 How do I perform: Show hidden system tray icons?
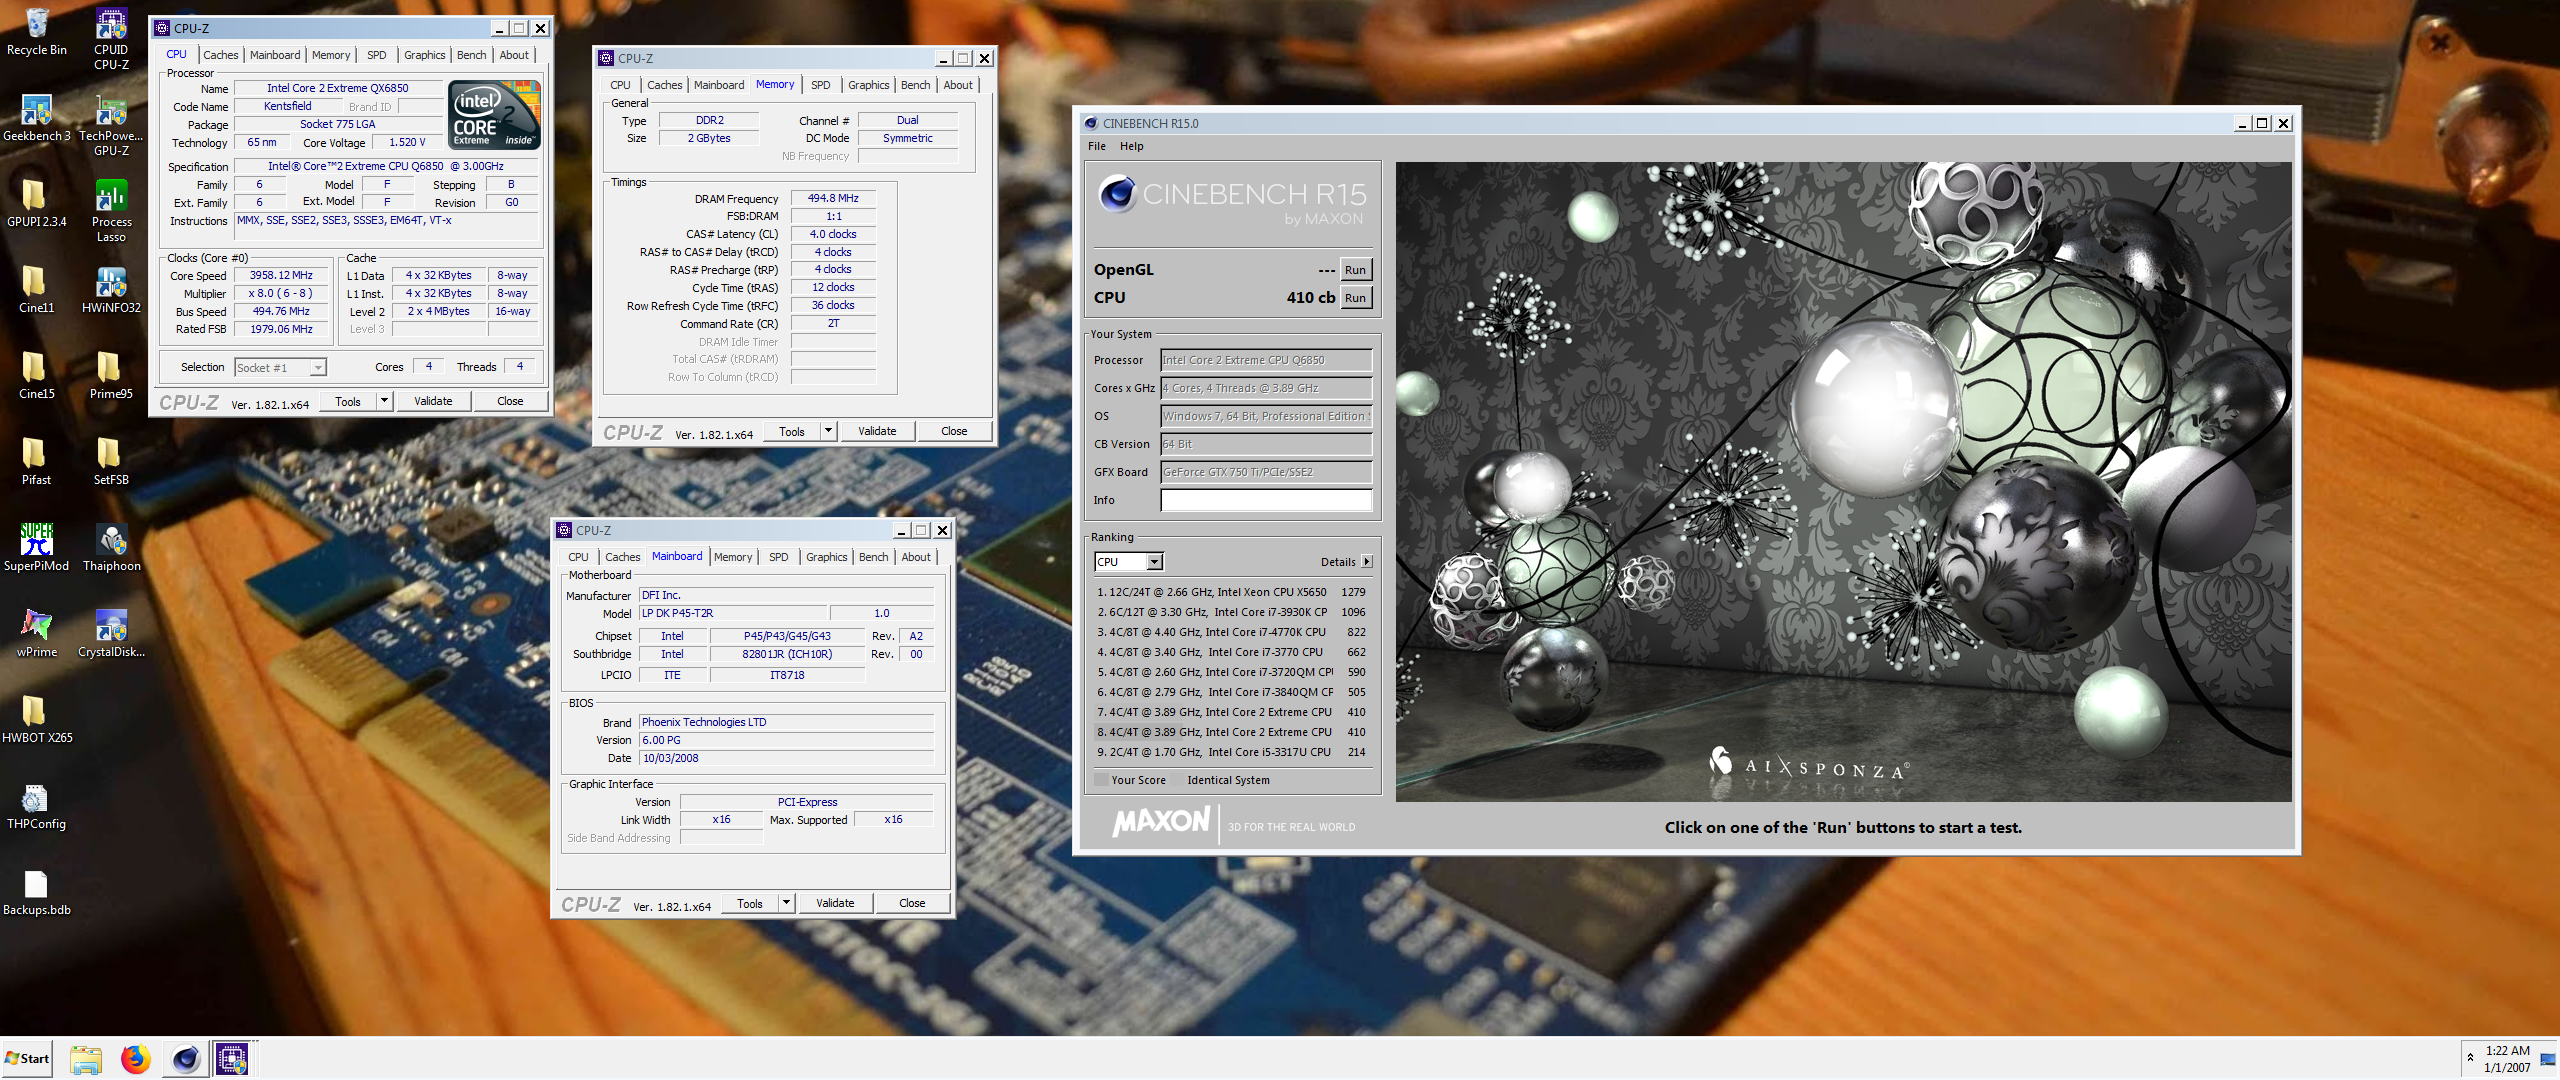[2470, 1058]
